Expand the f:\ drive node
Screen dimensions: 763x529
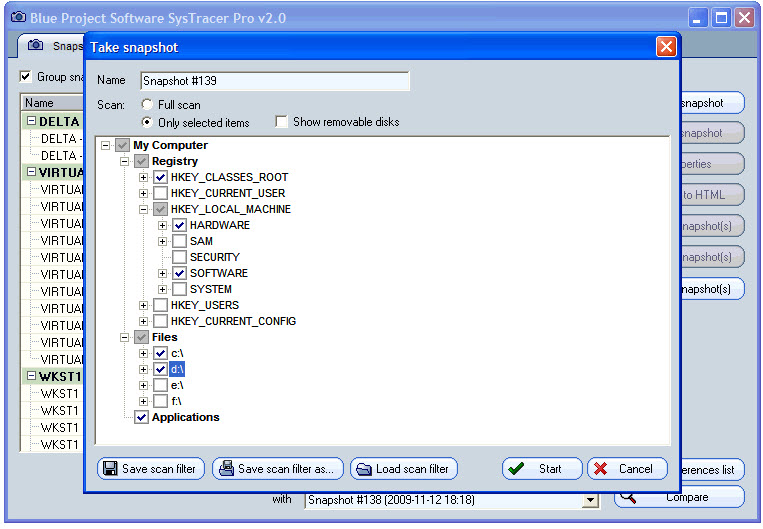pos(143,401)
